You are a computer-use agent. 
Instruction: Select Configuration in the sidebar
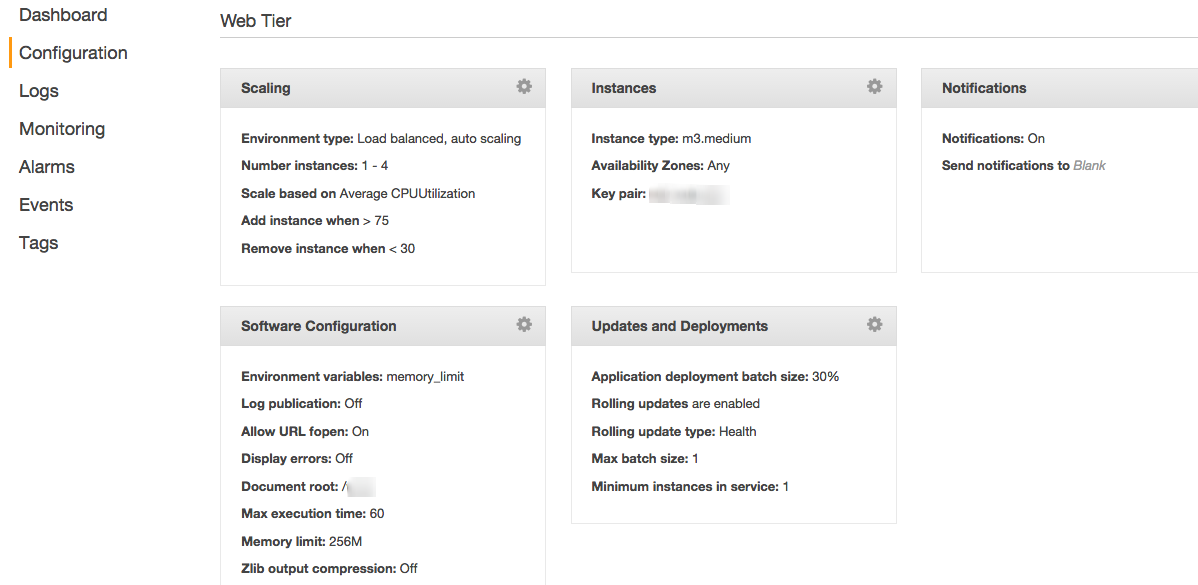pyautogui.click(x=73, y=53)
